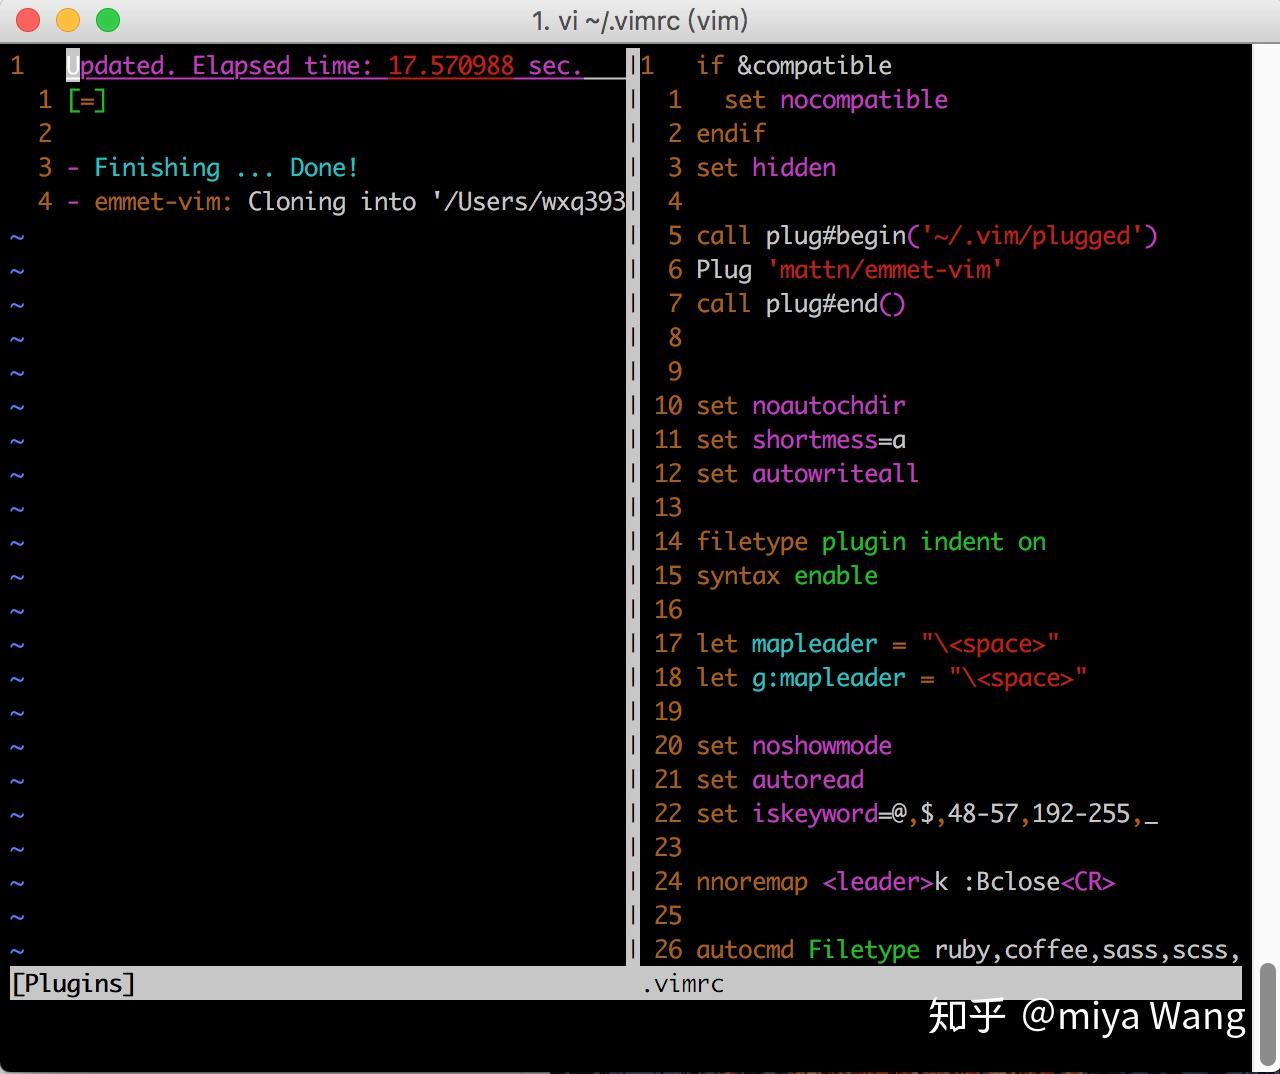Click the 'call plug#begin' line
Viewport: 1280px width, 1074px height.
coord(927,236)
